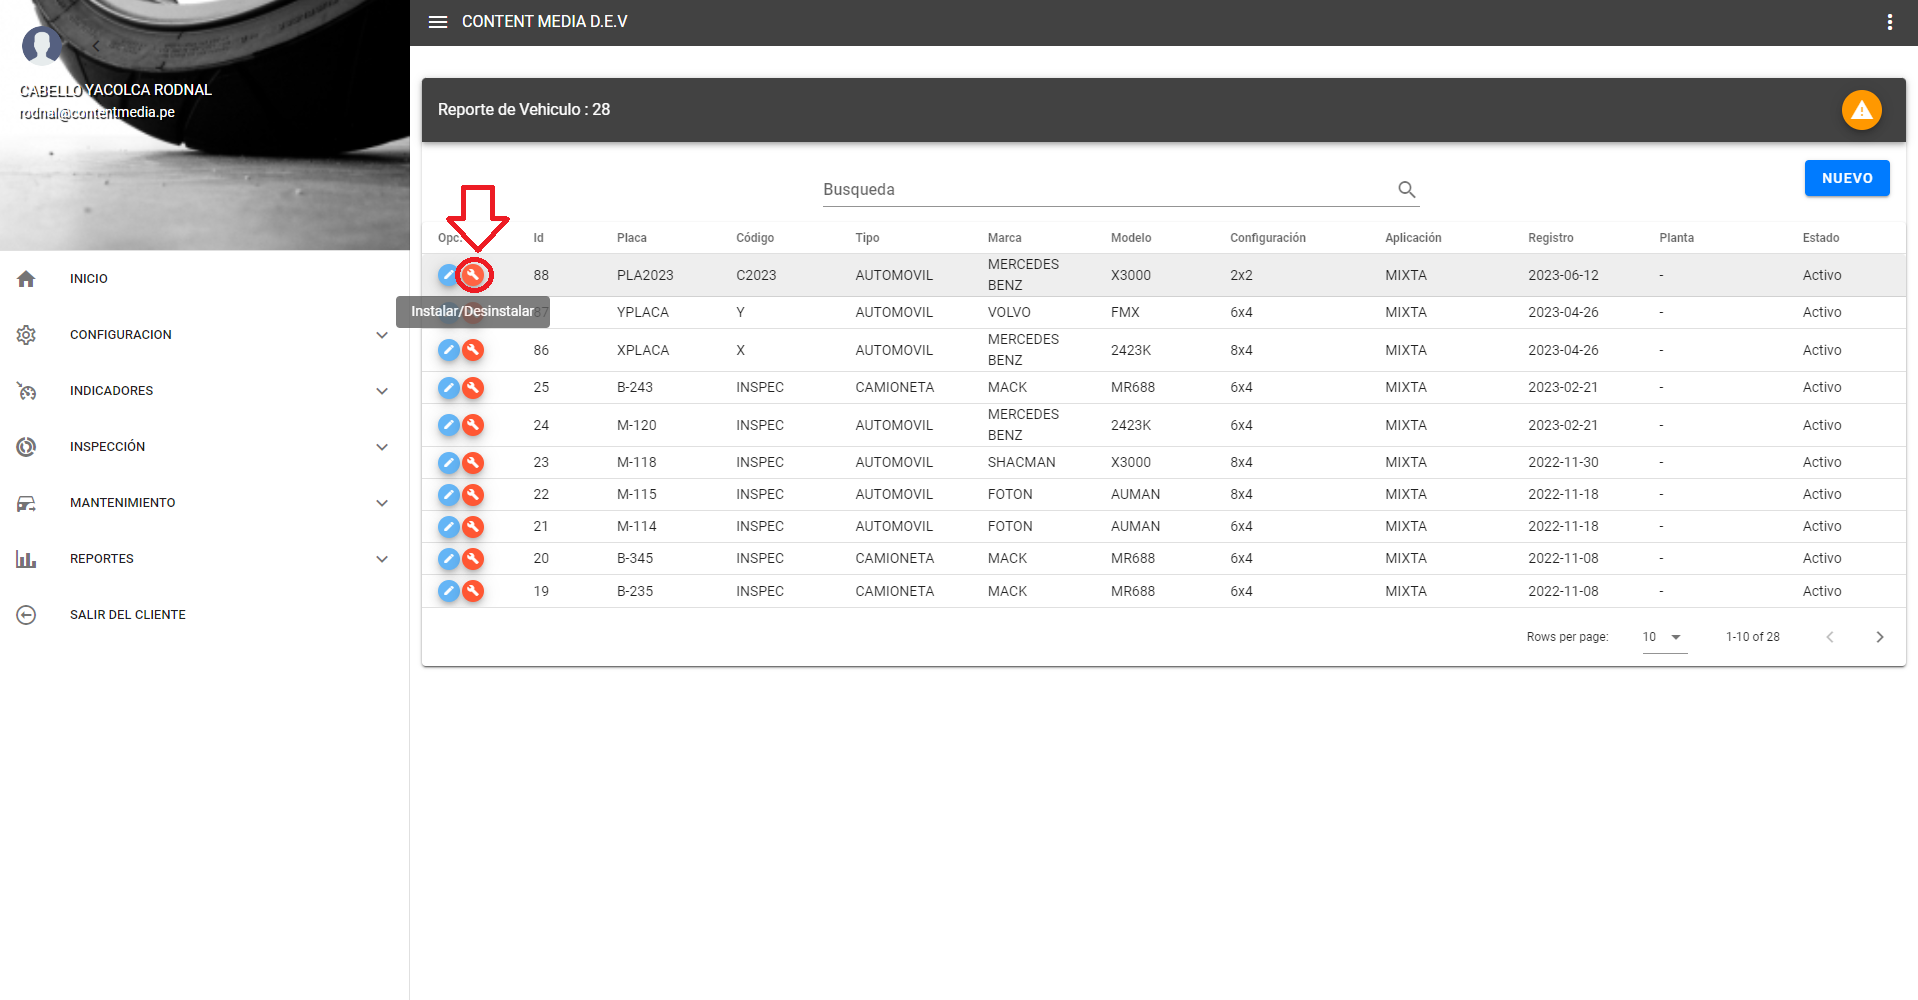The width and height of the screenshot is (1918, 1000).
Task: Click wrench icon for vehicle B-235
Action: [x=474, y=591]
